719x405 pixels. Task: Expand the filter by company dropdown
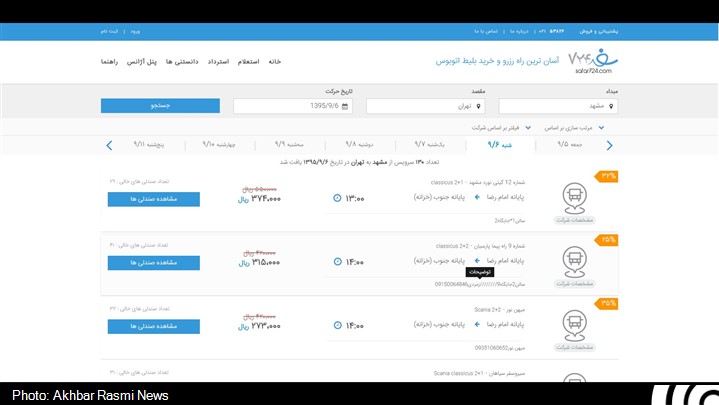501,128
